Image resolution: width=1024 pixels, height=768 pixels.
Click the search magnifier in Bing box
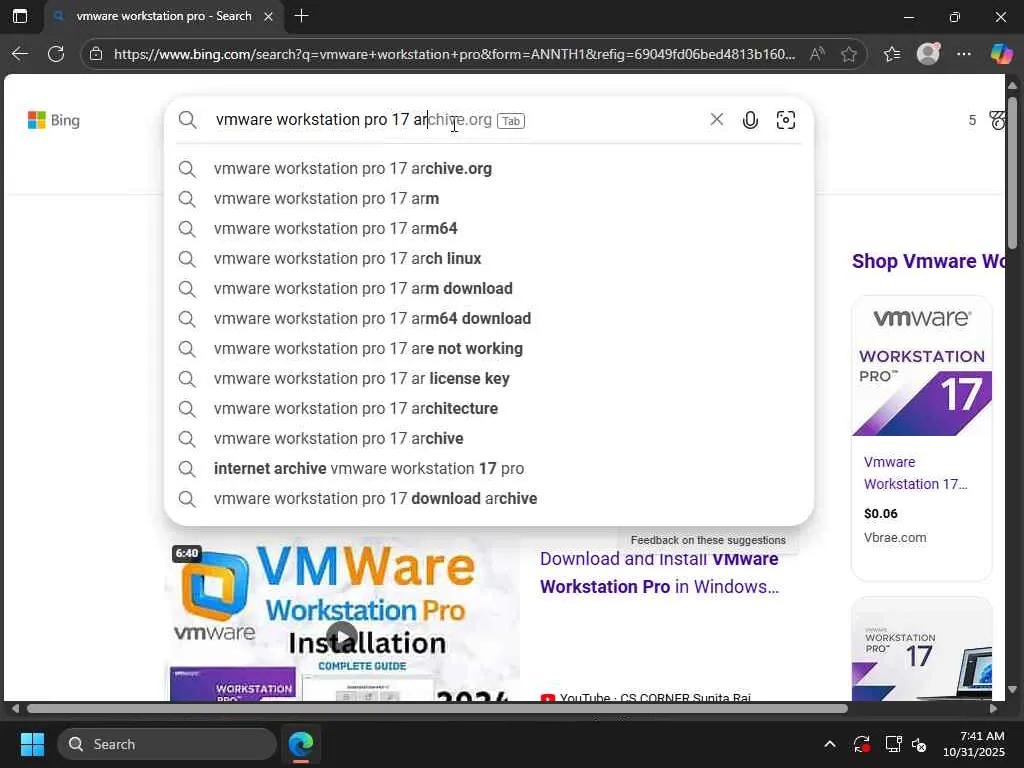[187, 120]
